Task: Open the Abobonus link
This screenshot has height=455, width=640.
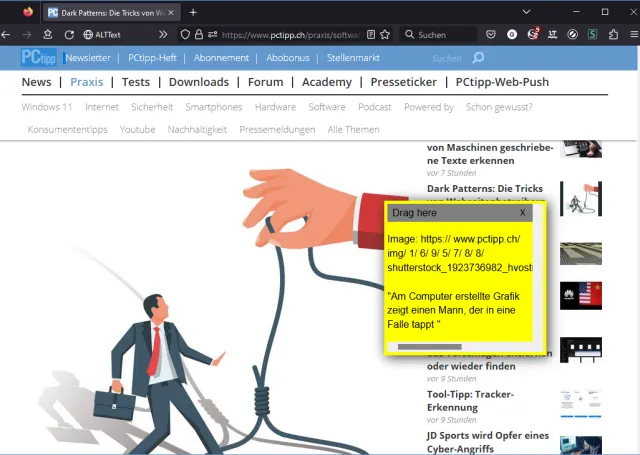Action: (288, 58)
